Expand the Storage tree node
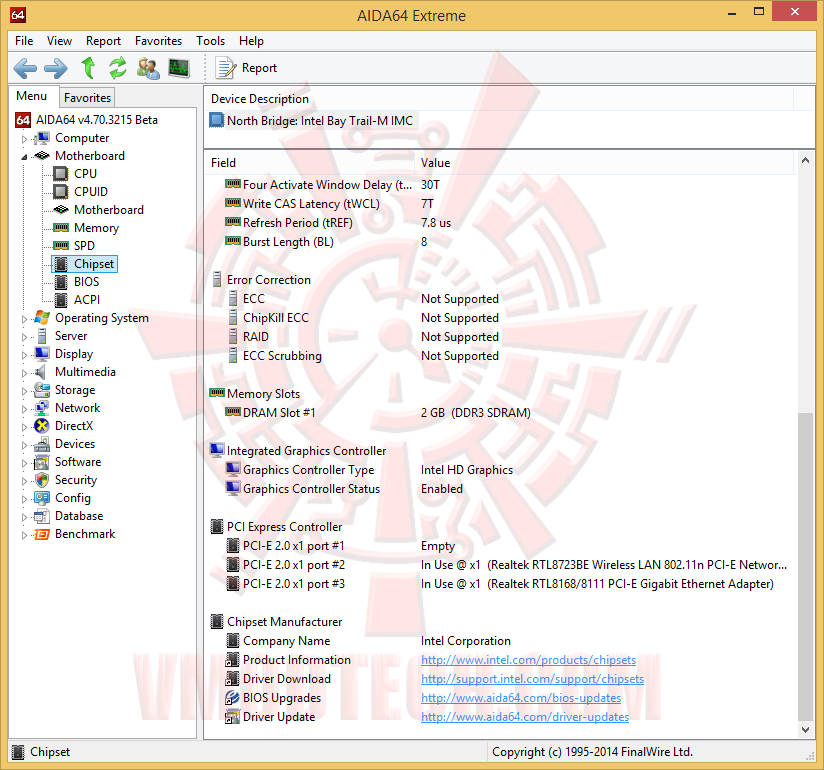 [24, 391]
